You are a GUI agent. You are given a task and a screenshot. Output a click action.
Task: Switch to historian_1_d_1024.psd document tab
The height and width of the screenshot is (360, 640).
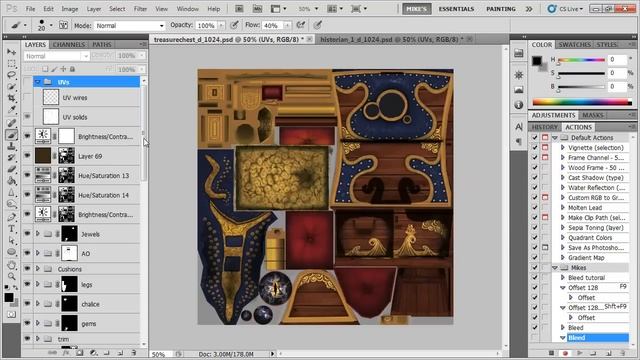coord(391,40)
